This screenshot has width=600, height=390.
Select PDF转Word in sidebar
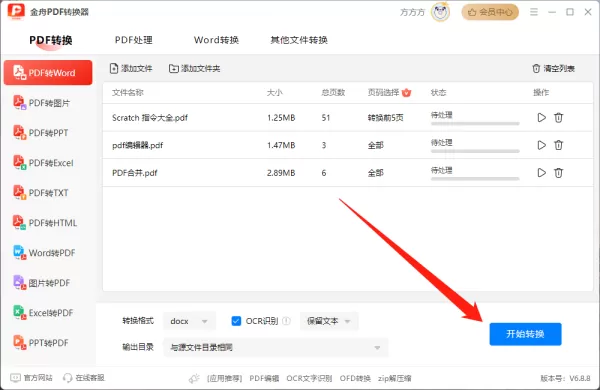coord(48,72)
